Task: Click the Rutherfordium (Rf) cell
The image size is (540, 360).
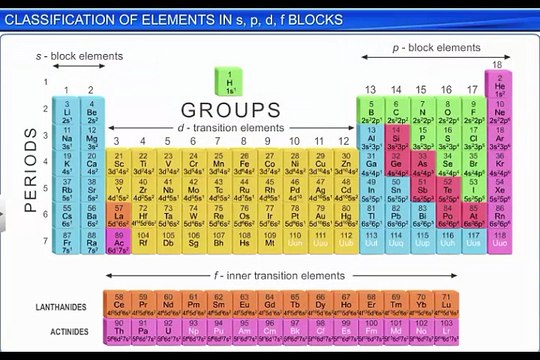Action: pos(143,242)
